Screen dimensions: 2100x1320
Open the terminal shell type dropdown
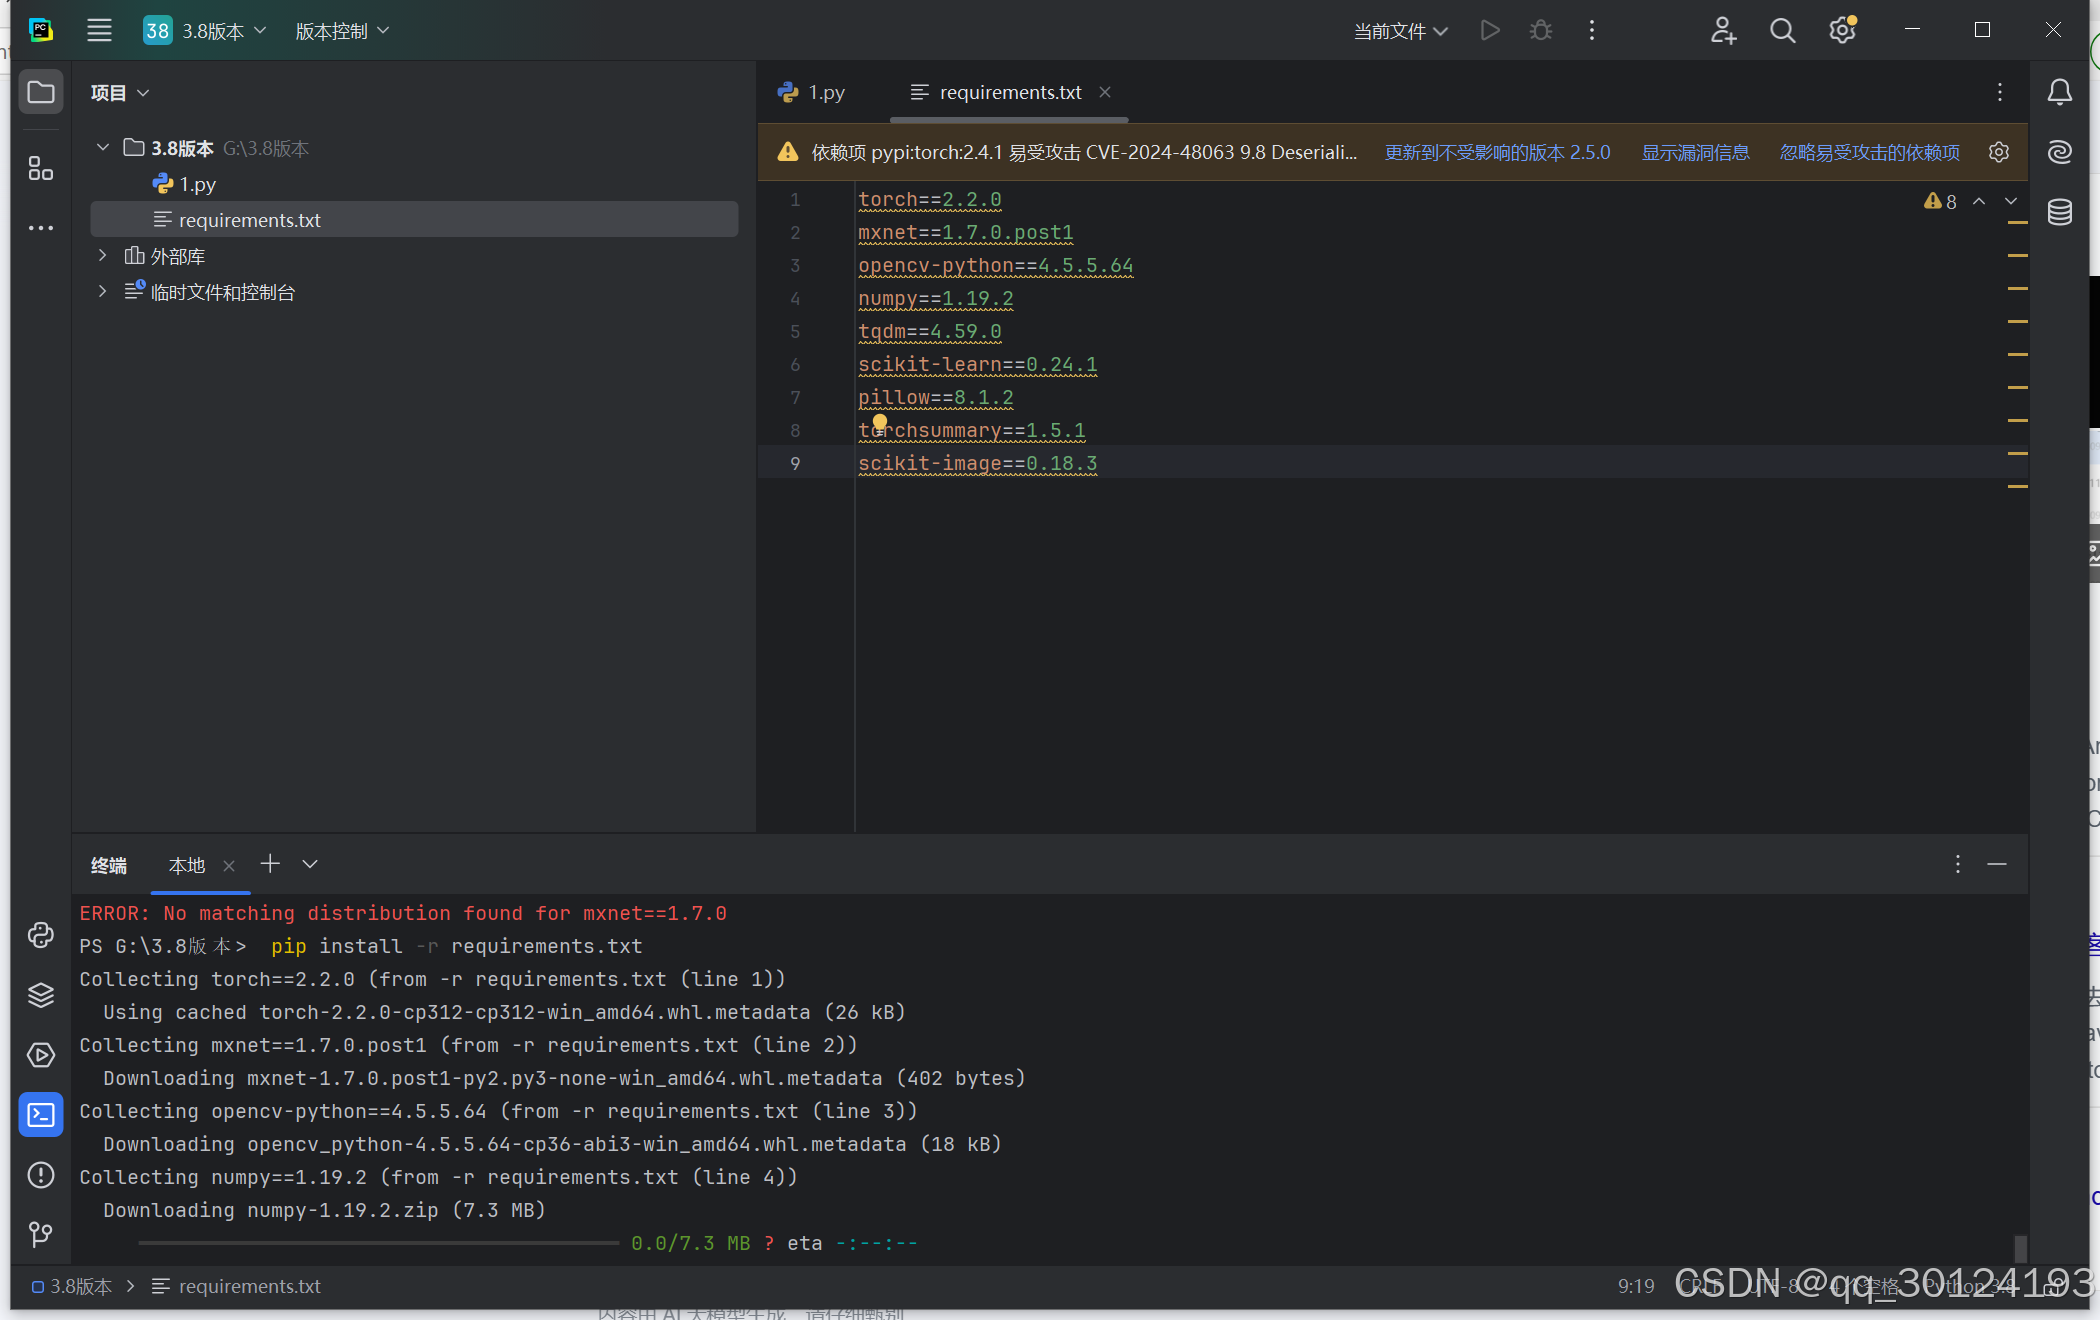pyautogui.click(x=310, y=864)
